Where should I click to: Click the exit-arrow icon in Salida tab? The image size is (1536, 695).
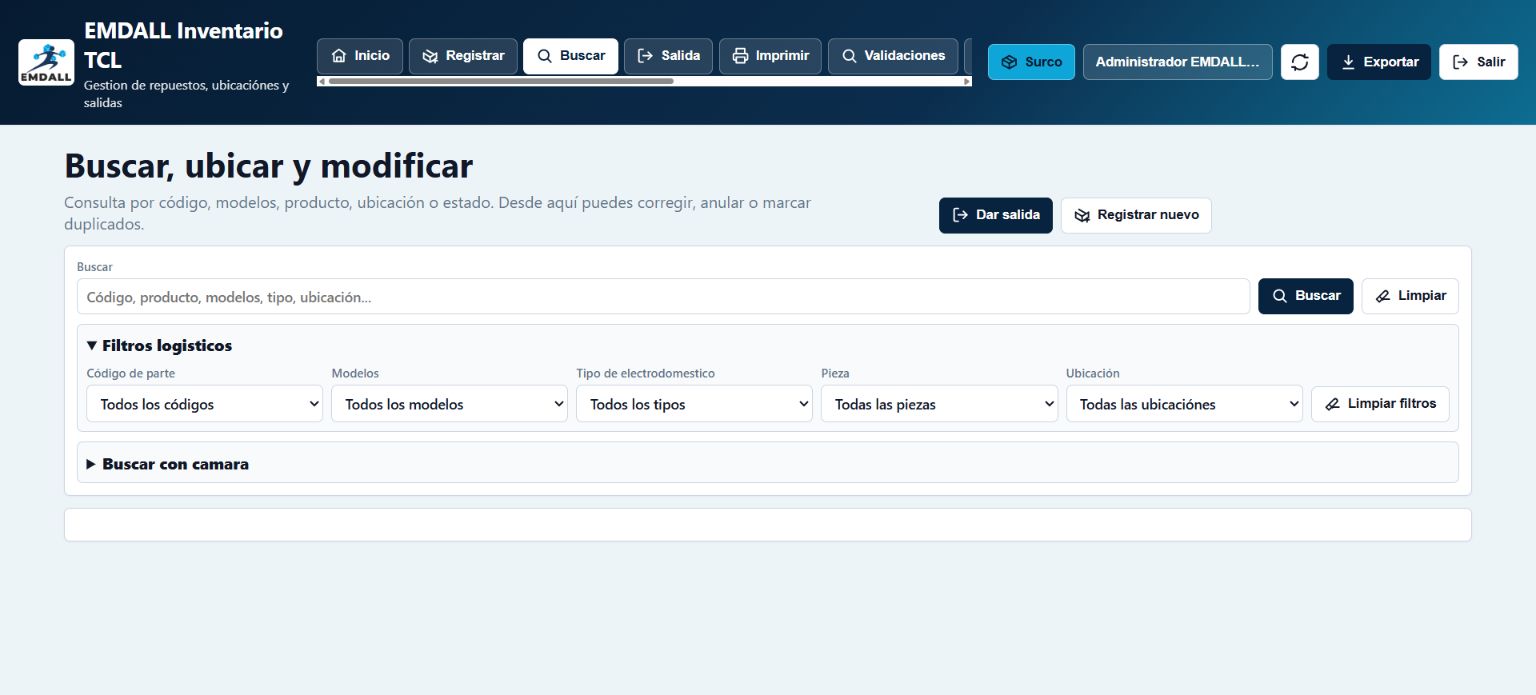[x=646, y=56]
